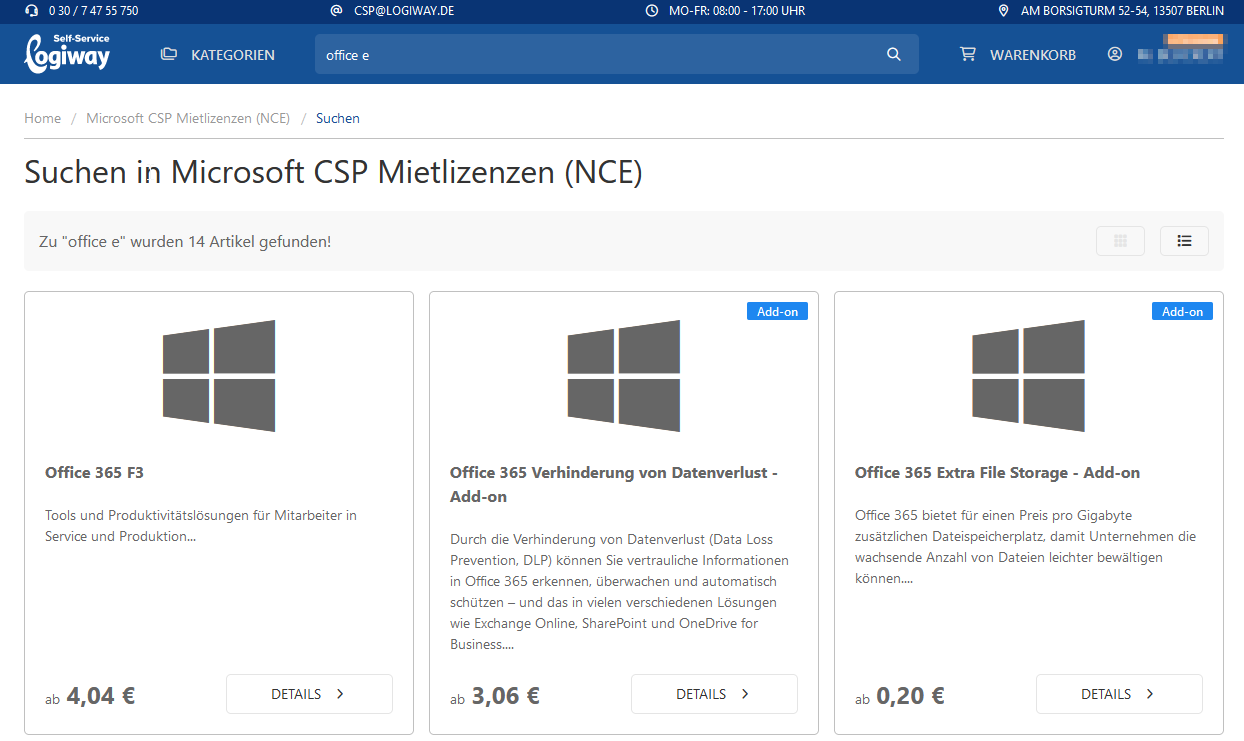
Task: Open details for Verhinderung von Datenverlust add-on
Action: [714, 694]
